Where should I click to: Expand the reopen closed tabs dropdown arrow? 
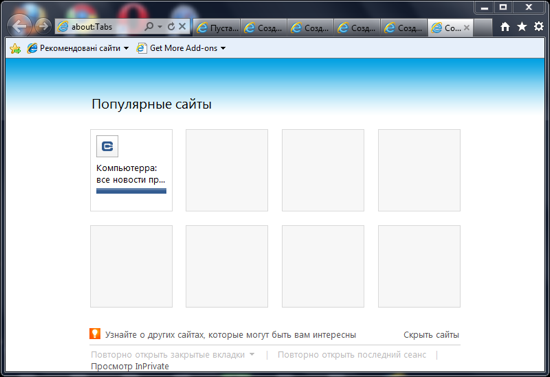[x=252, y=355]
